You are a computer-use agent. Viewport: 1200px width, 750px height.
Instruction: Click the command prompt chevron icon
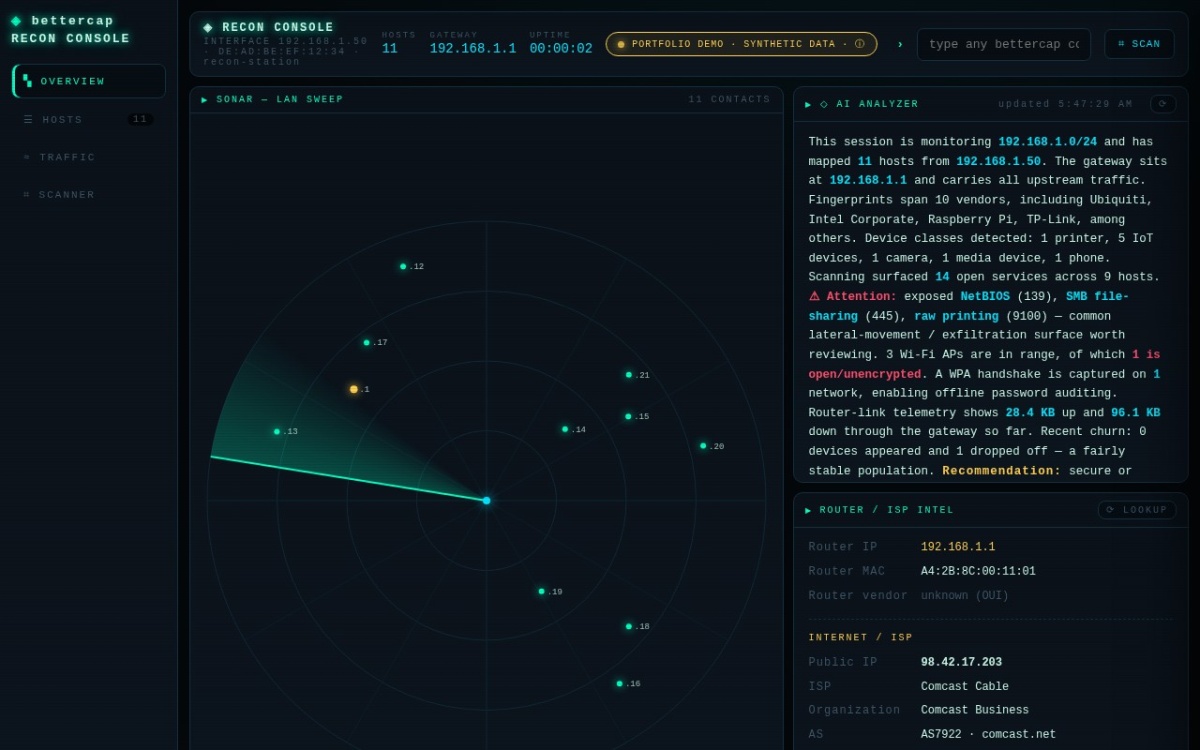(900, 44)
